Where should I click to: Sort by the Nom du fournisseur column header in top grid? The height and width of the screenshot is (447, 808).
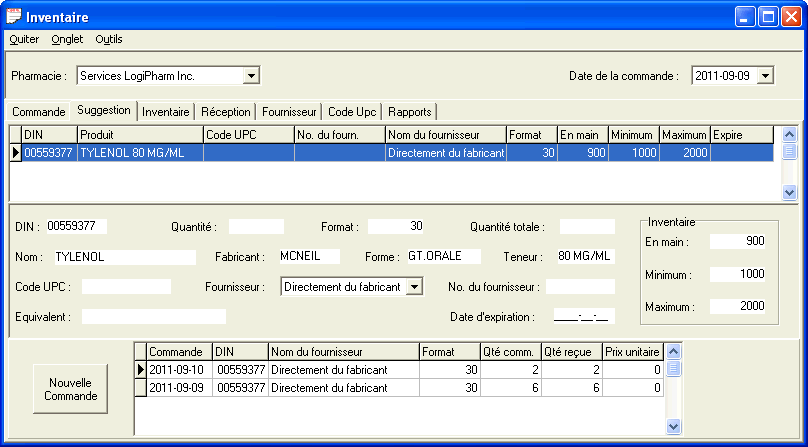tap(444, 134)
